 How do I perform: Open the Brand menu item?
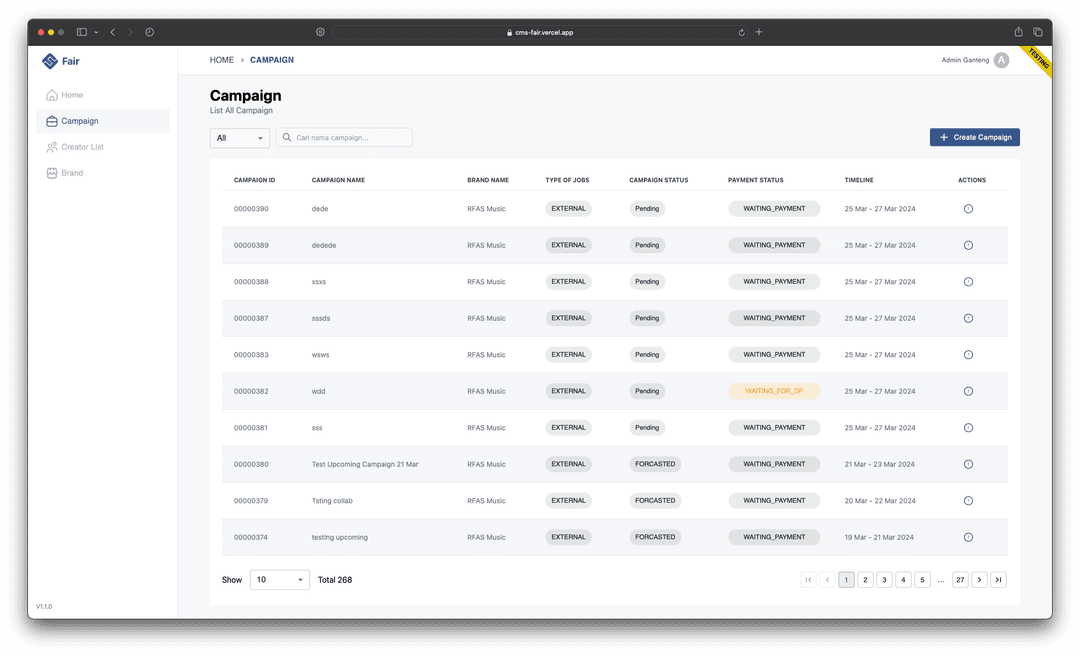(x=72, y=173)
